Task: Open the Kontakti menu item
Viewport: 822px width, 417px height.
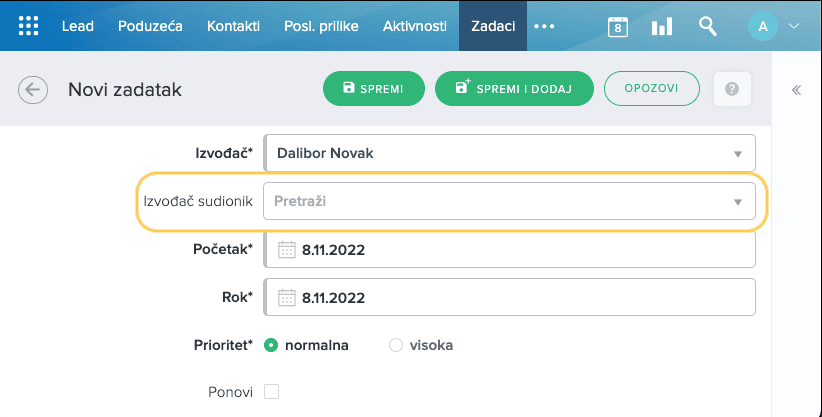Action: pyautogui.click(x=233, y=26)
